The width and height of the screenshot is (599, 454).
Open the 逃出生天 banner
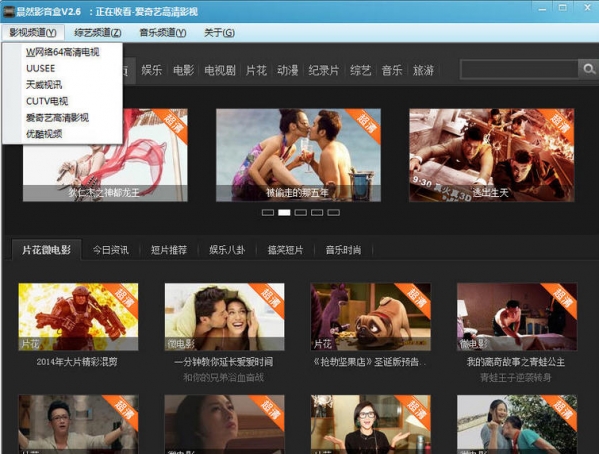pos(492,155)
